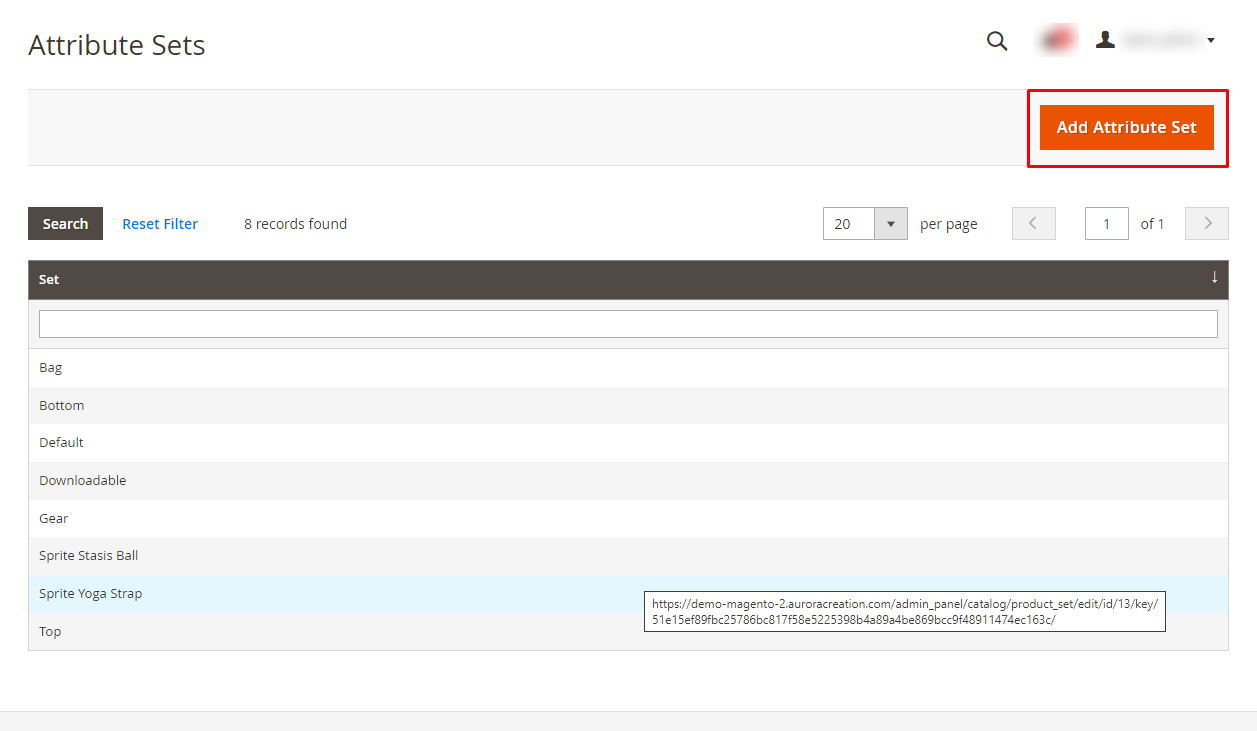
Task: Open the per page dropdown arrow
Action: [890, 224]
